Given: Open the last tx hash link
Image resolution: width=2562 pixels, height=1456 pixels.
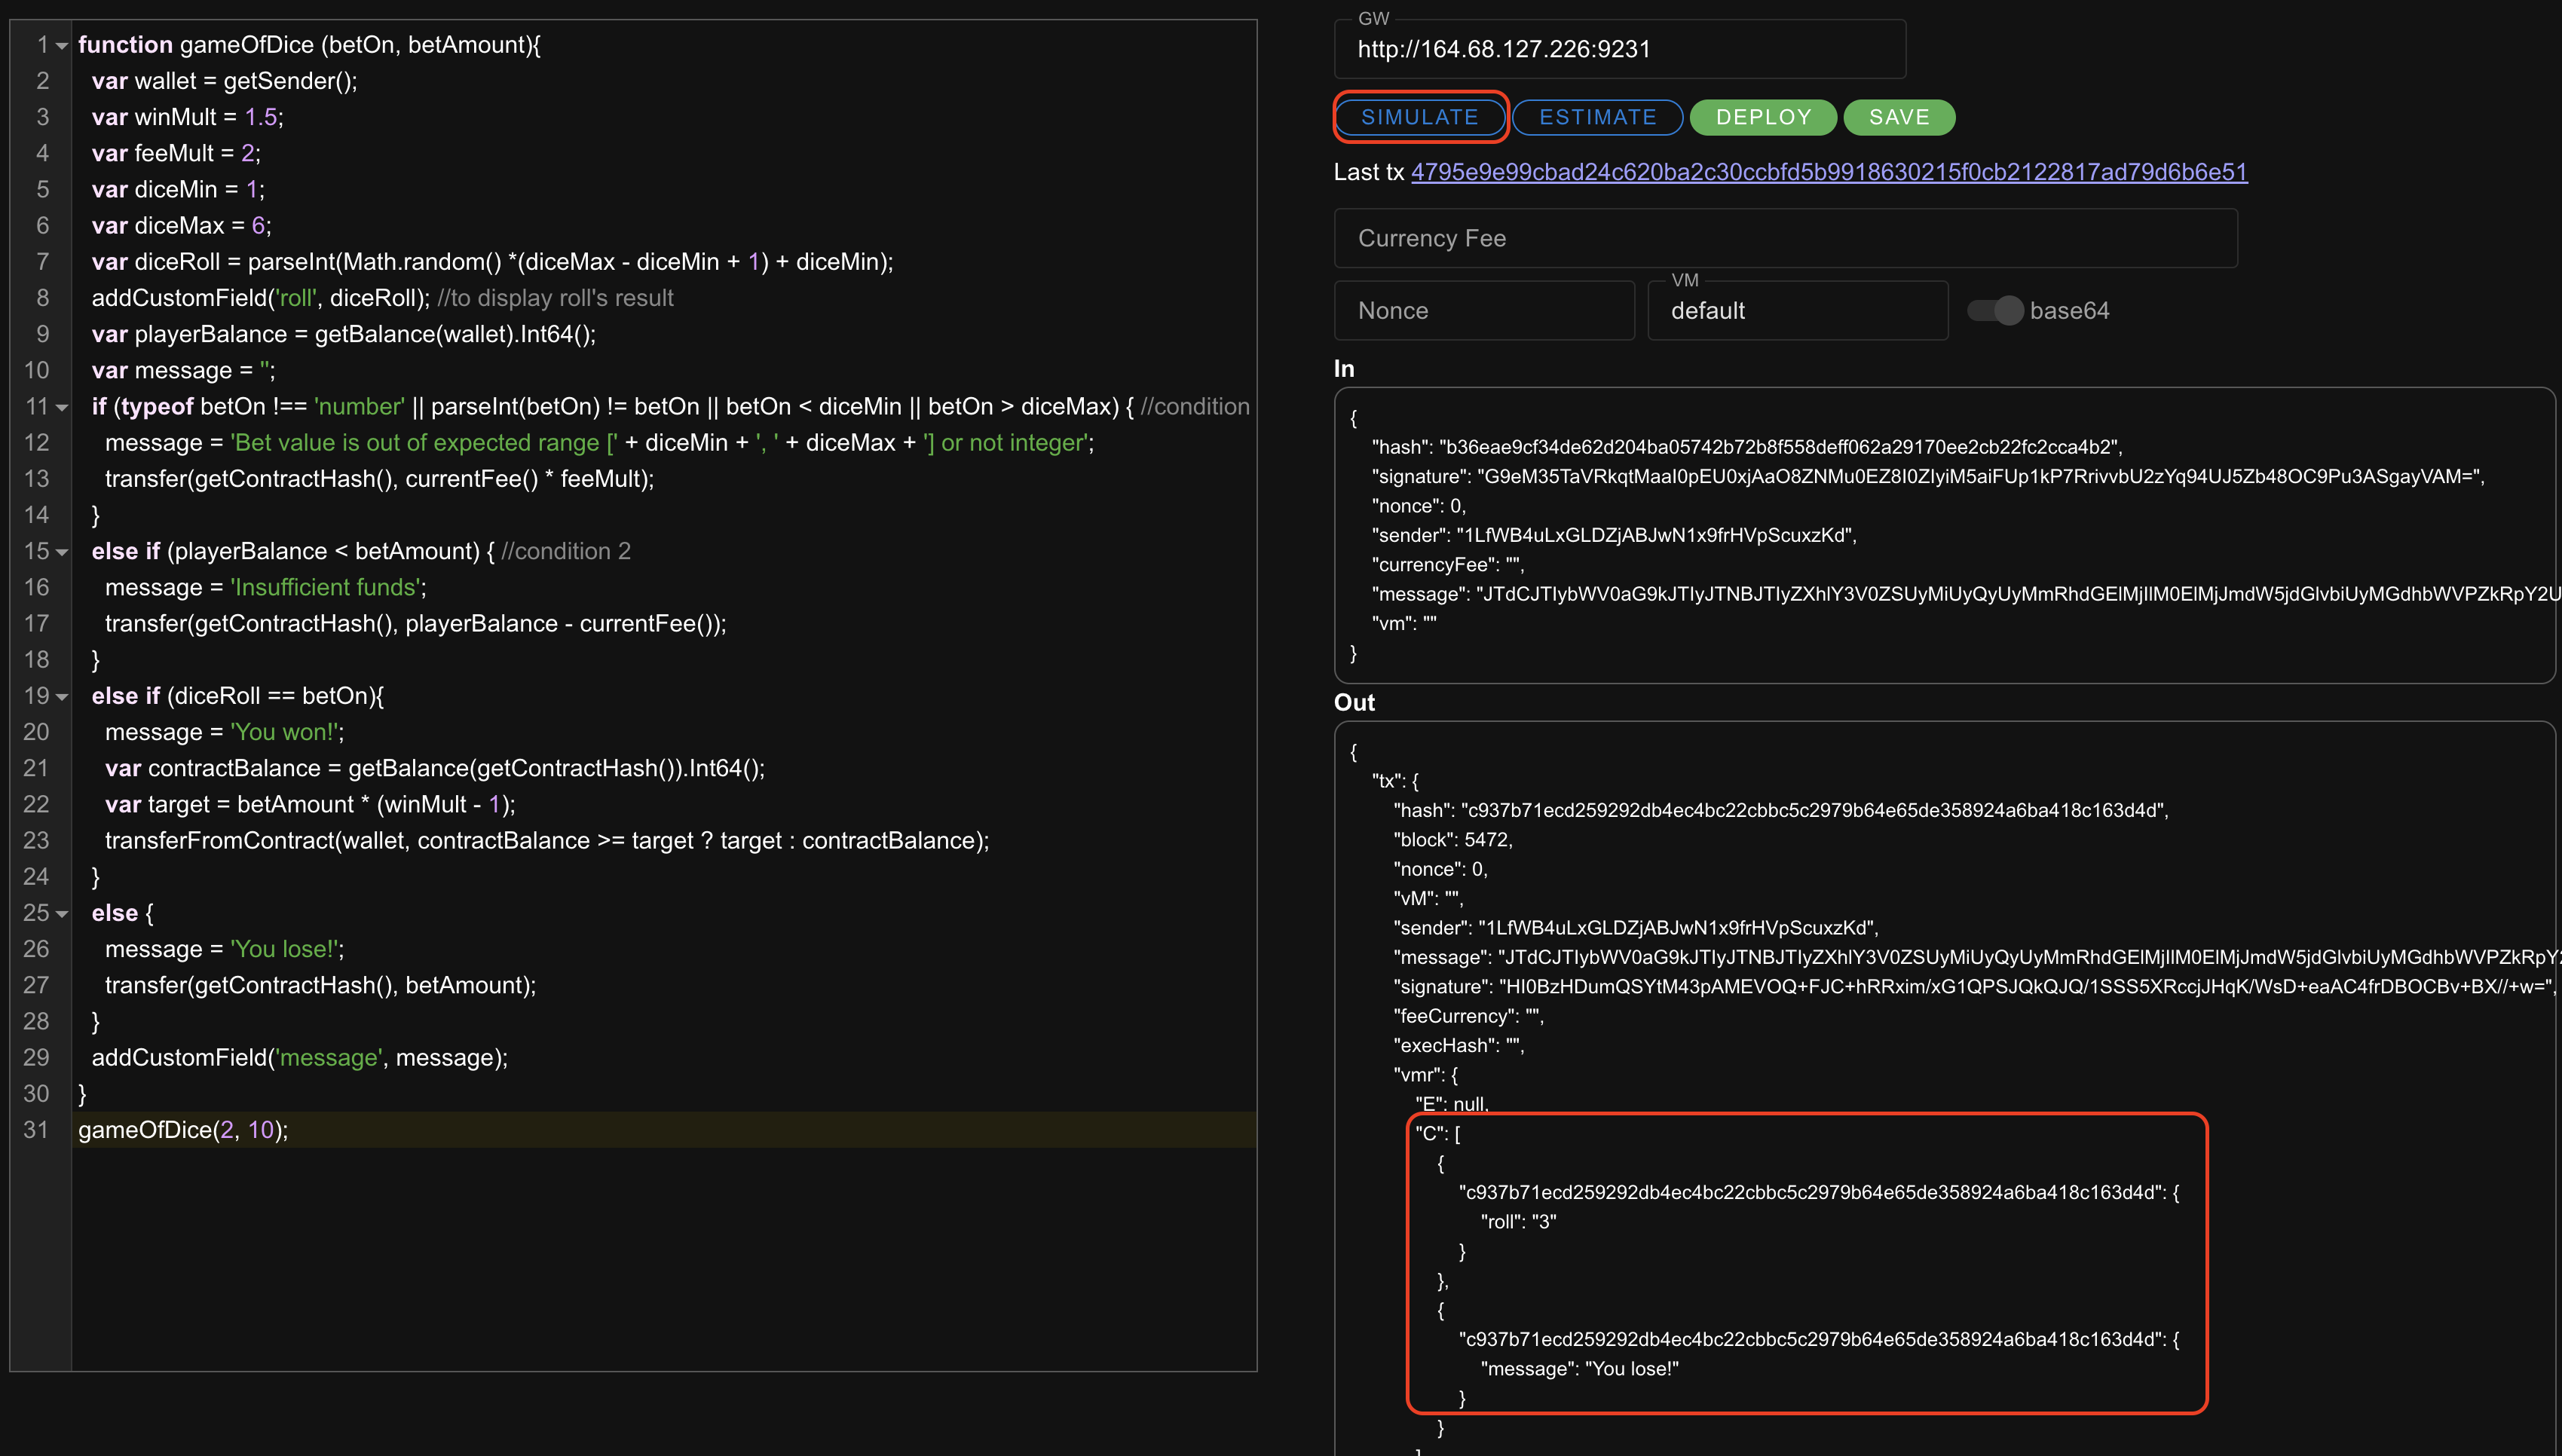Looking at the screenshot, I should point(1829,172).
